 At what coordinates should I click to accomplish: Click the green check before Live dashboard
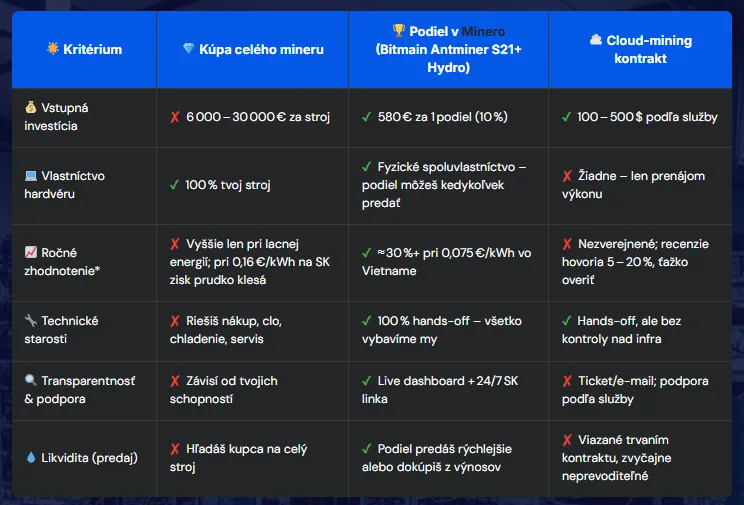(x=367, y=381)
